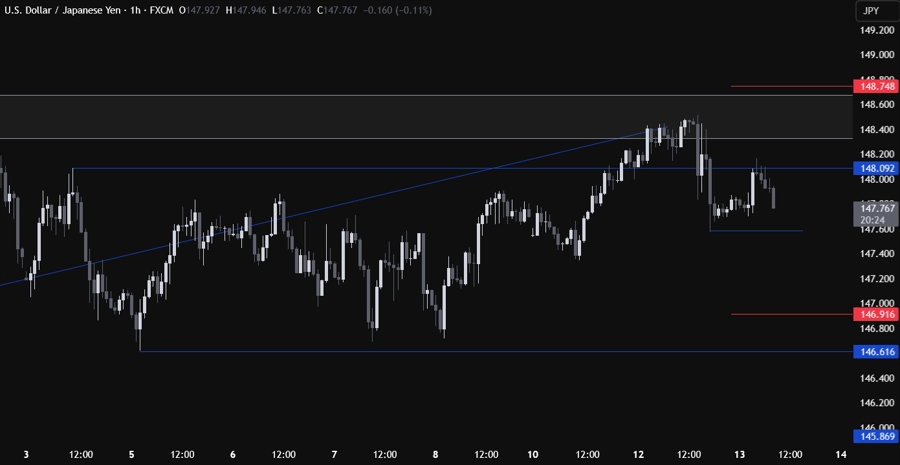Click the date label 6 on time axis
The height and width of the screenshot is (465, 900).
(232, 455)
